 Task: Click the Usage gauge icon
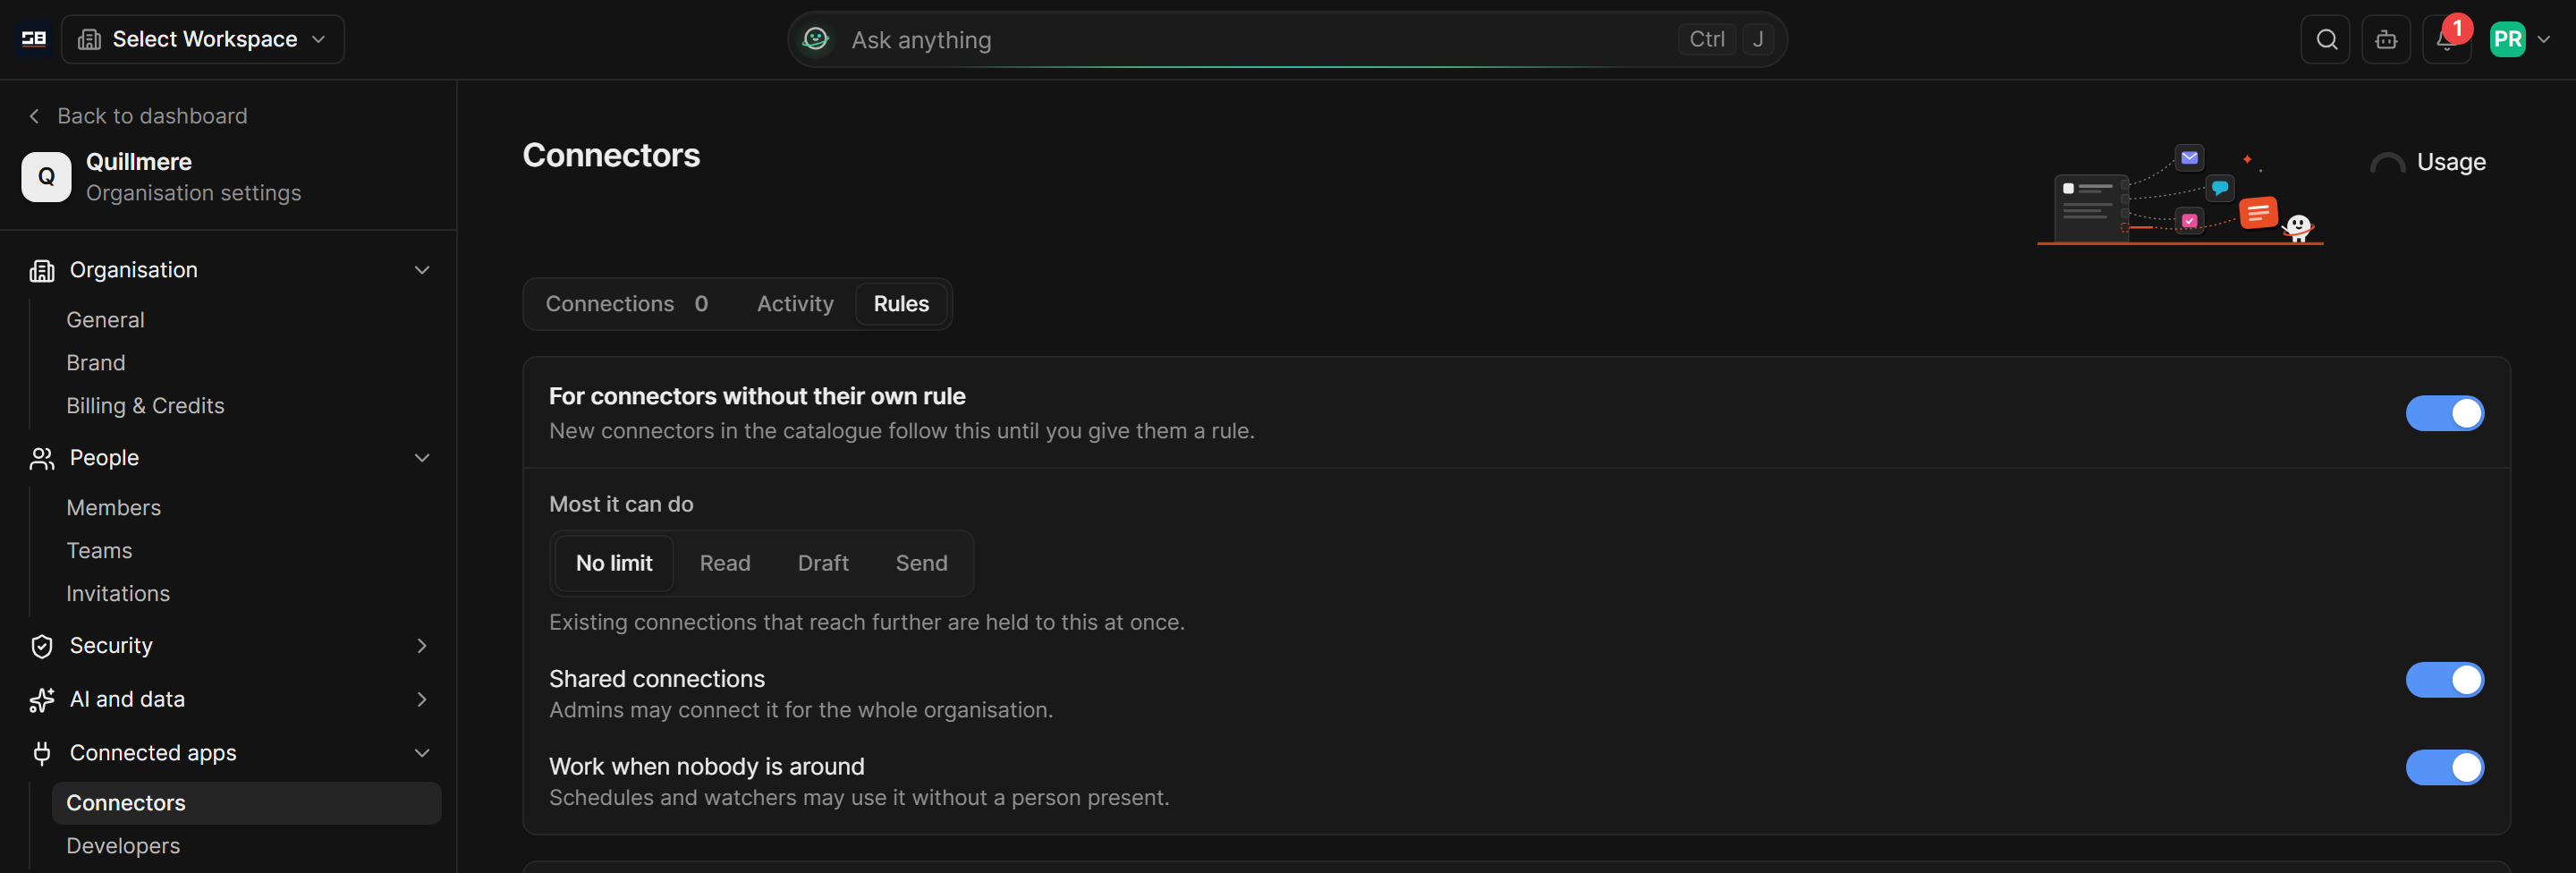coord(2387,163)
